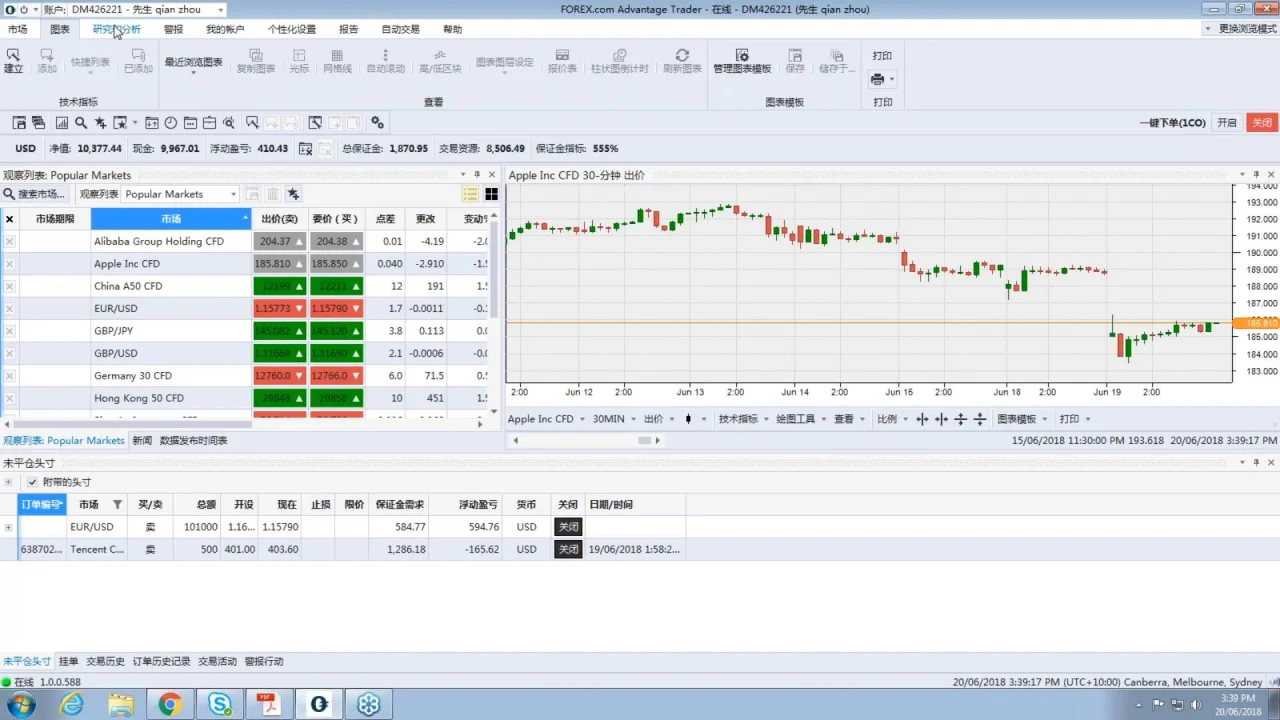Image resolution: width=1280 pixels, height=720 pixels.
Task: Open the 技术指标 dropdown in chart toolbar
Action: click(744, 419)
